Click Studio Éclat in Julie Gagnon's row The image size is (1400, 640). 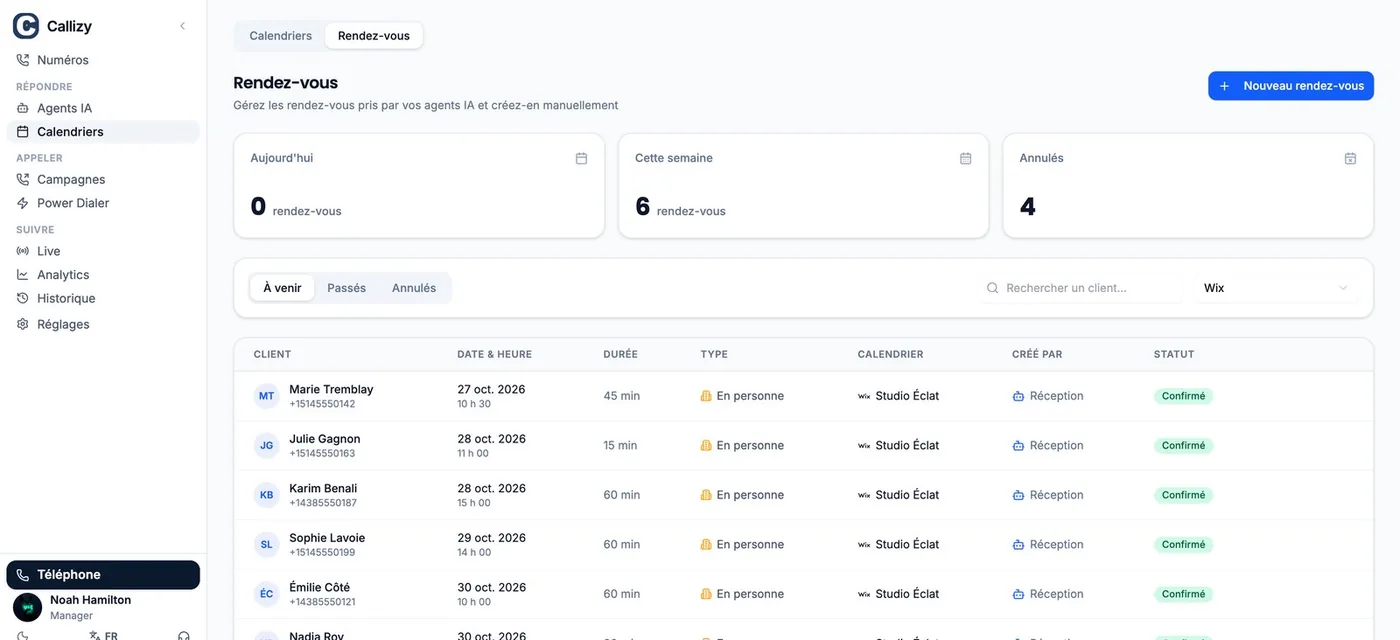click(907, 446)
